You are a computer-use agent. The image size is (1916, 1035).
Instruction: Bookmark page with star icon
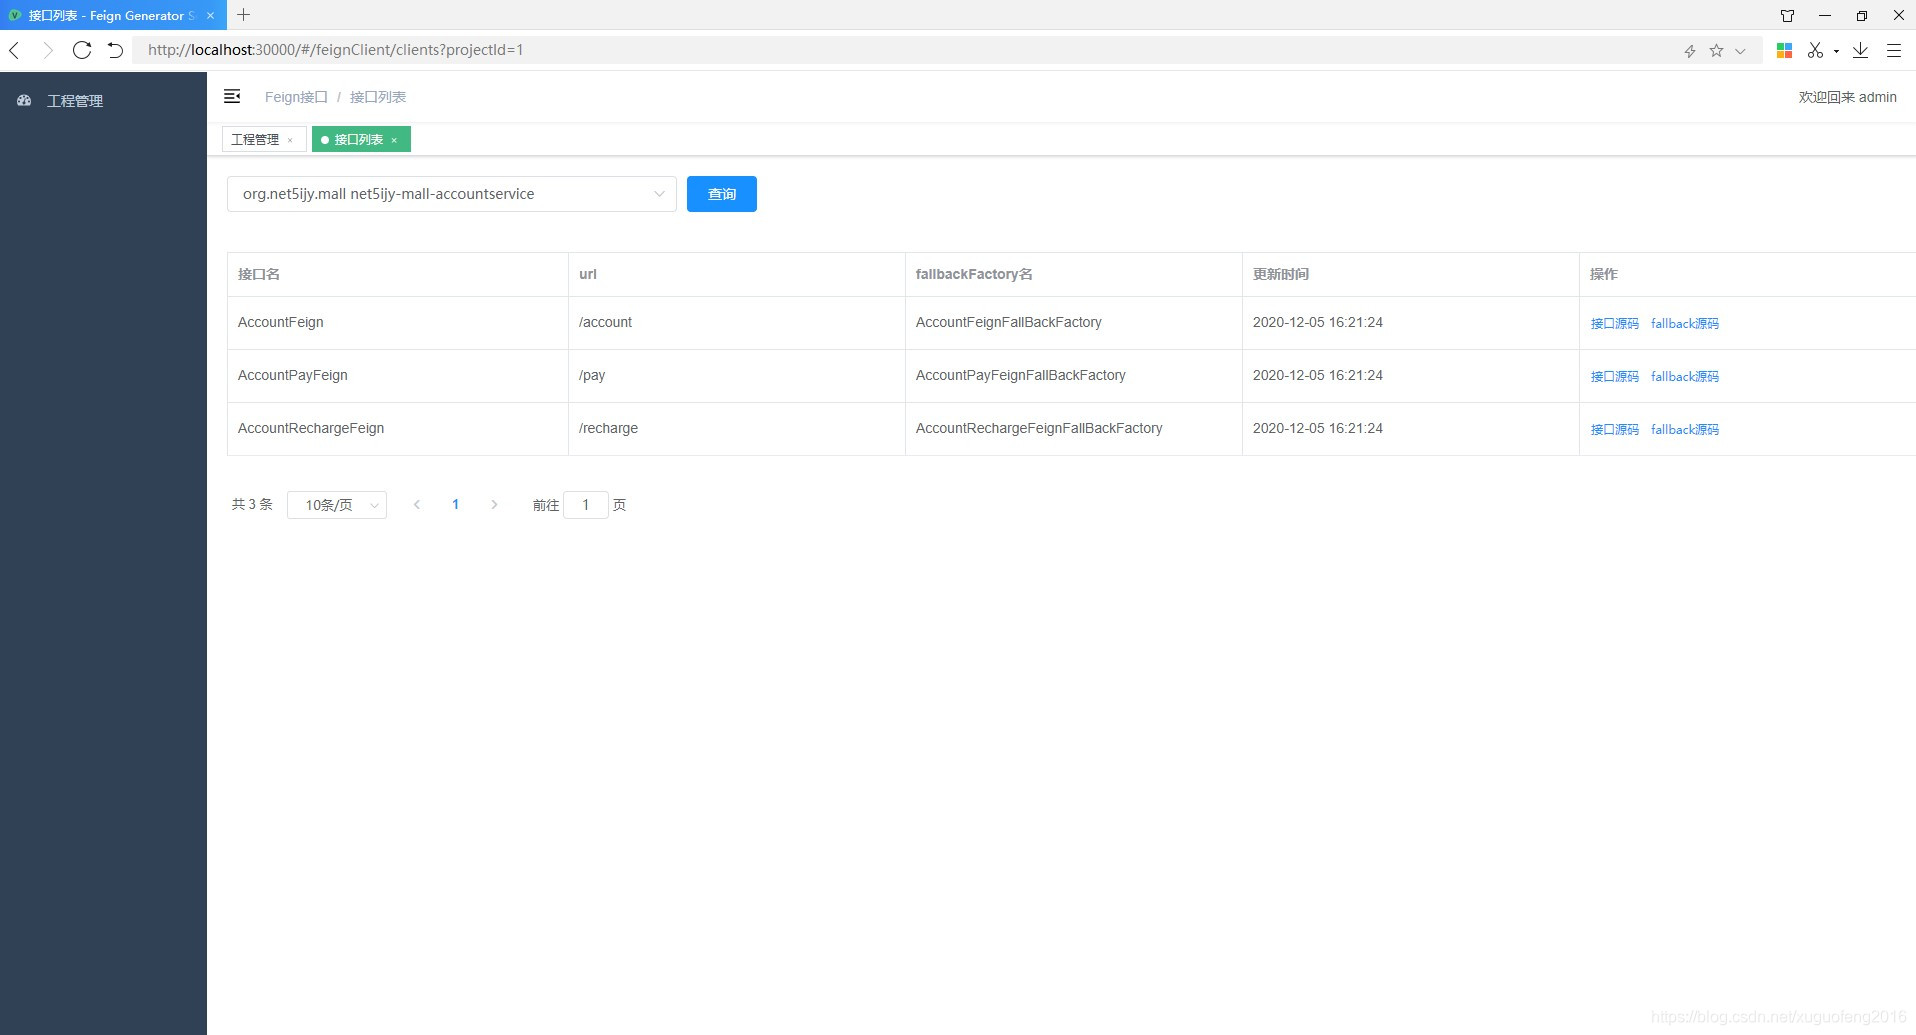point(1716,51)
